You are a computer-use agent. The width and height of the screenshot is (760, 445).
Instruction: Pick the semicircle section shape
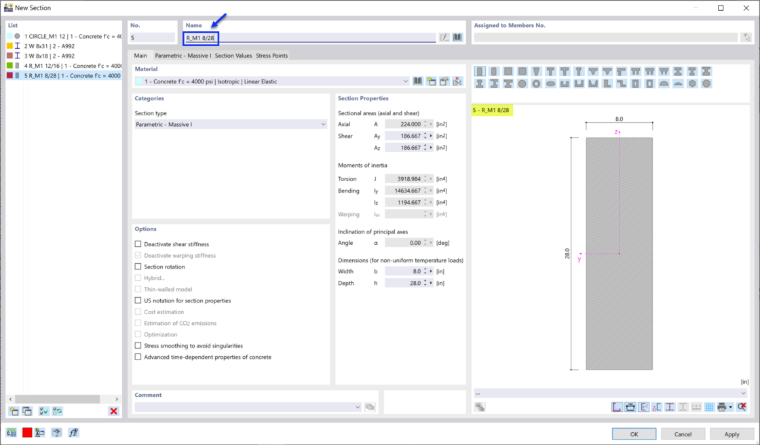pyautogui.click(x=664, y=84)
